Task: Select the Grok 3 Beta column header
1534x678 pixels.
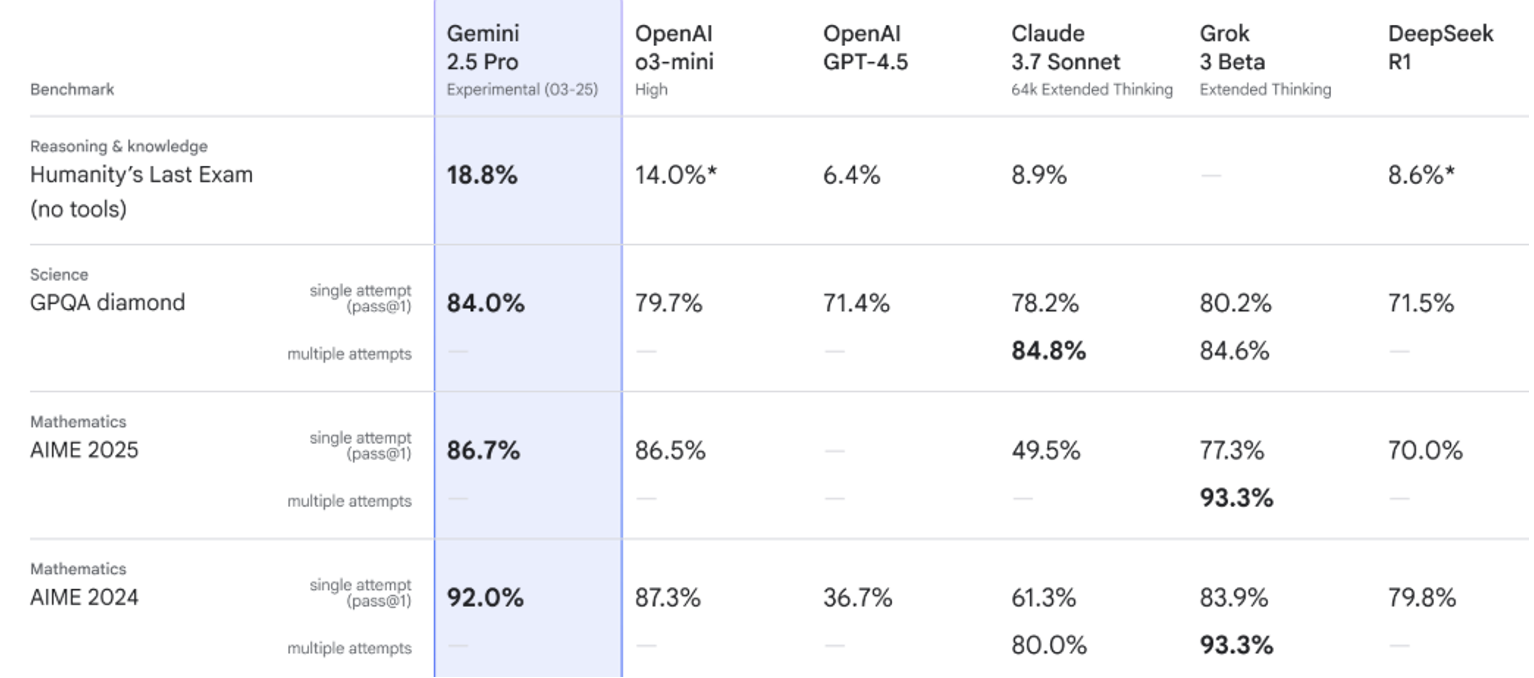Action: [x=1232, y=48]
